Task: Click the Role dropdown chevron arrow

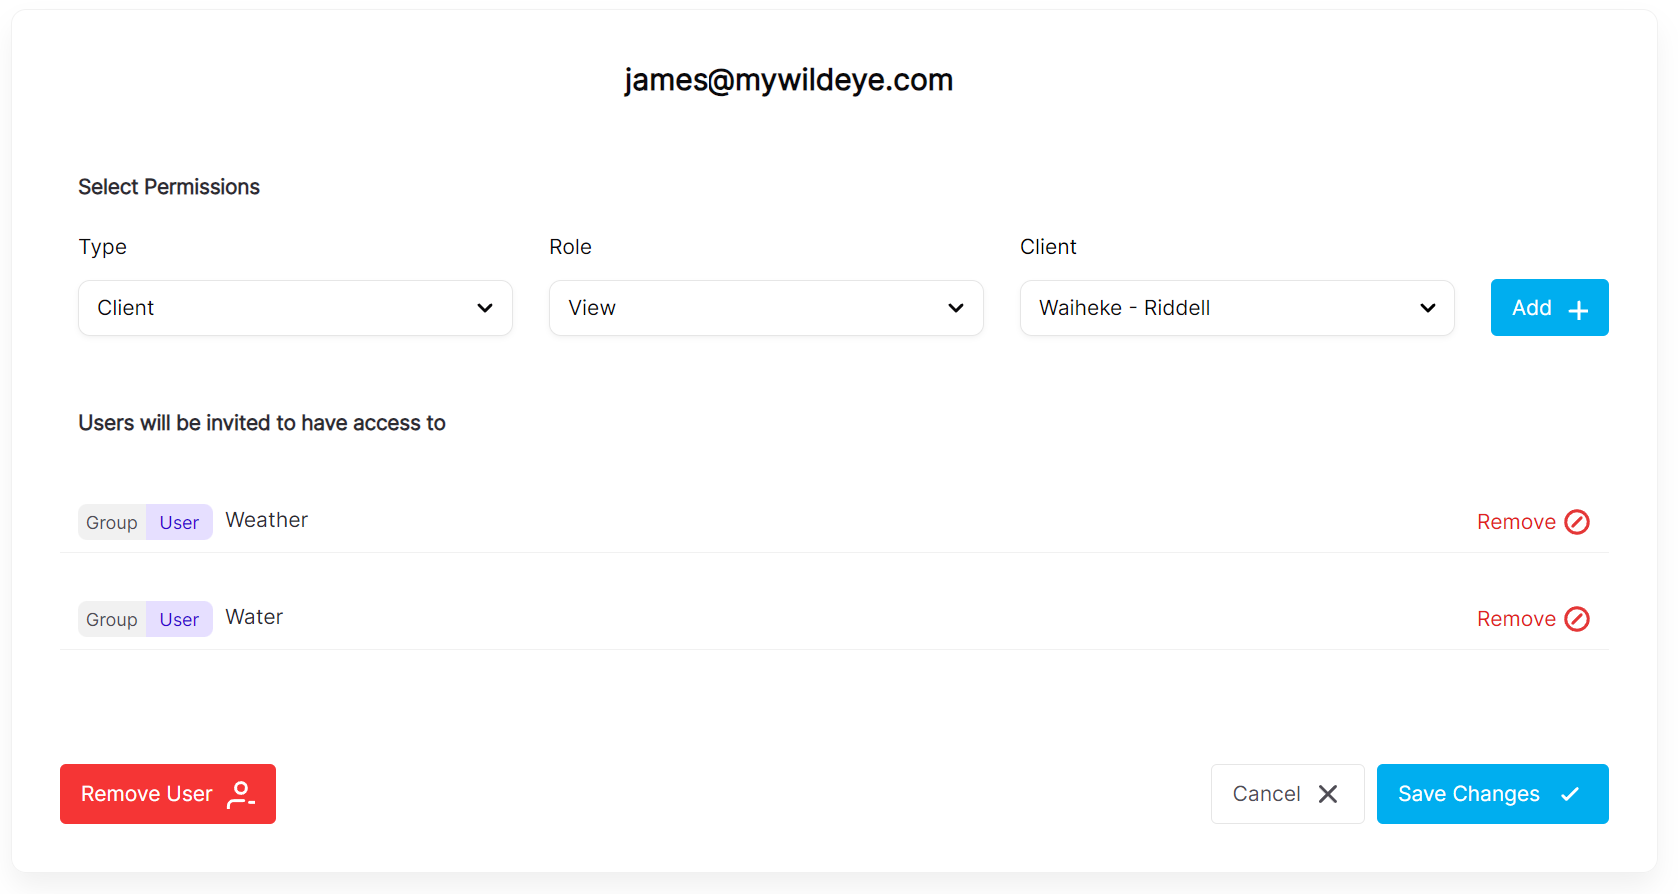Action: 956,308
